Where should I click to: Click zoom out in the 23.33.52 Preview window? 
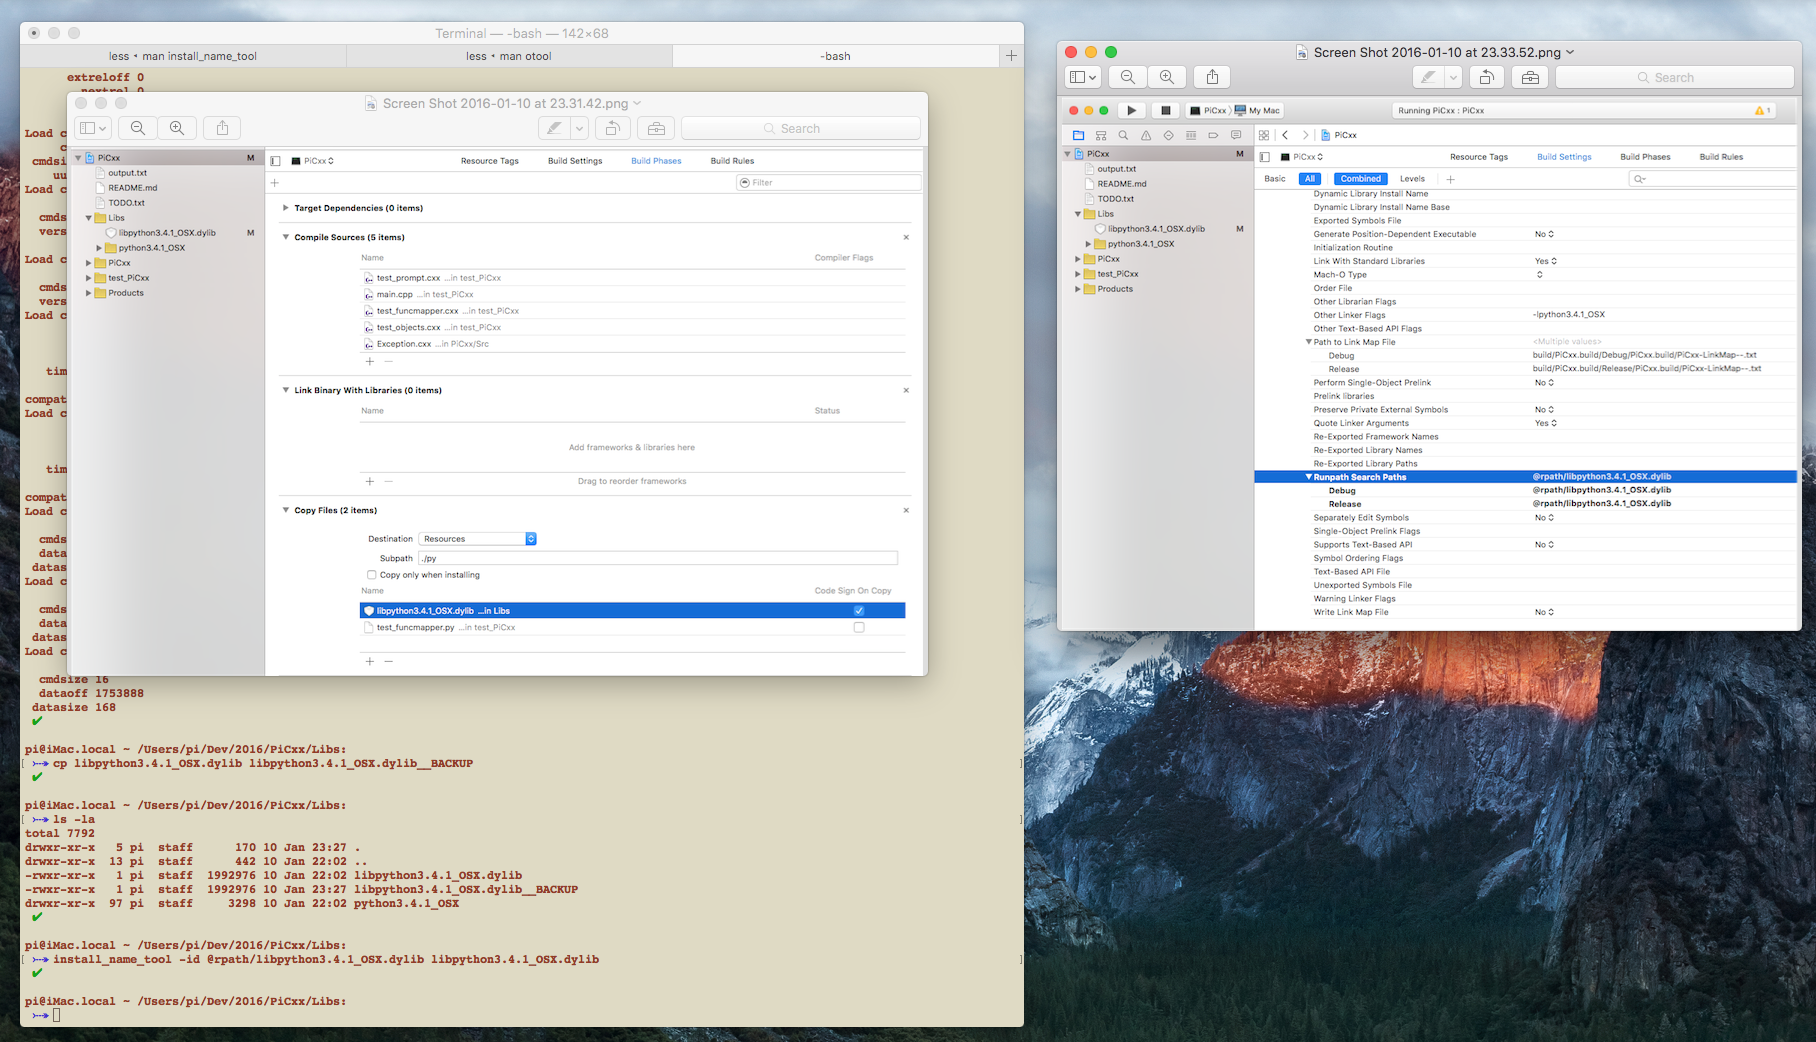[1128, 77]
